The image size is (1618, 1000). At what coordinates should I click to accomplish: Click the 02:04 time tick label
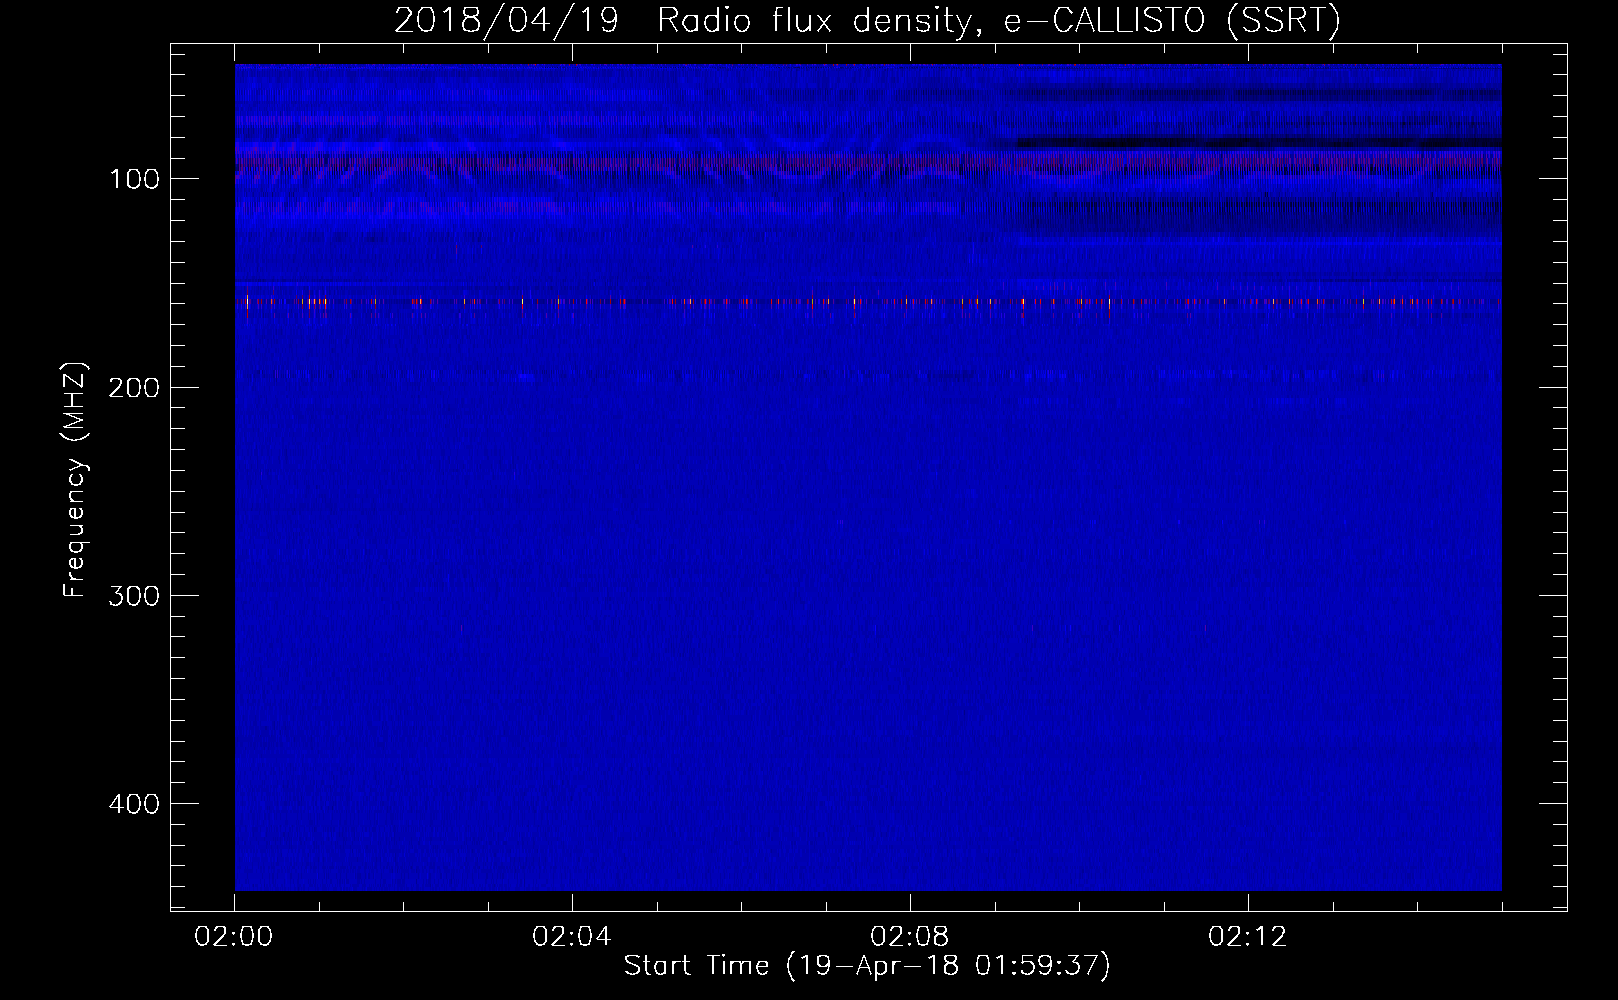572,937
